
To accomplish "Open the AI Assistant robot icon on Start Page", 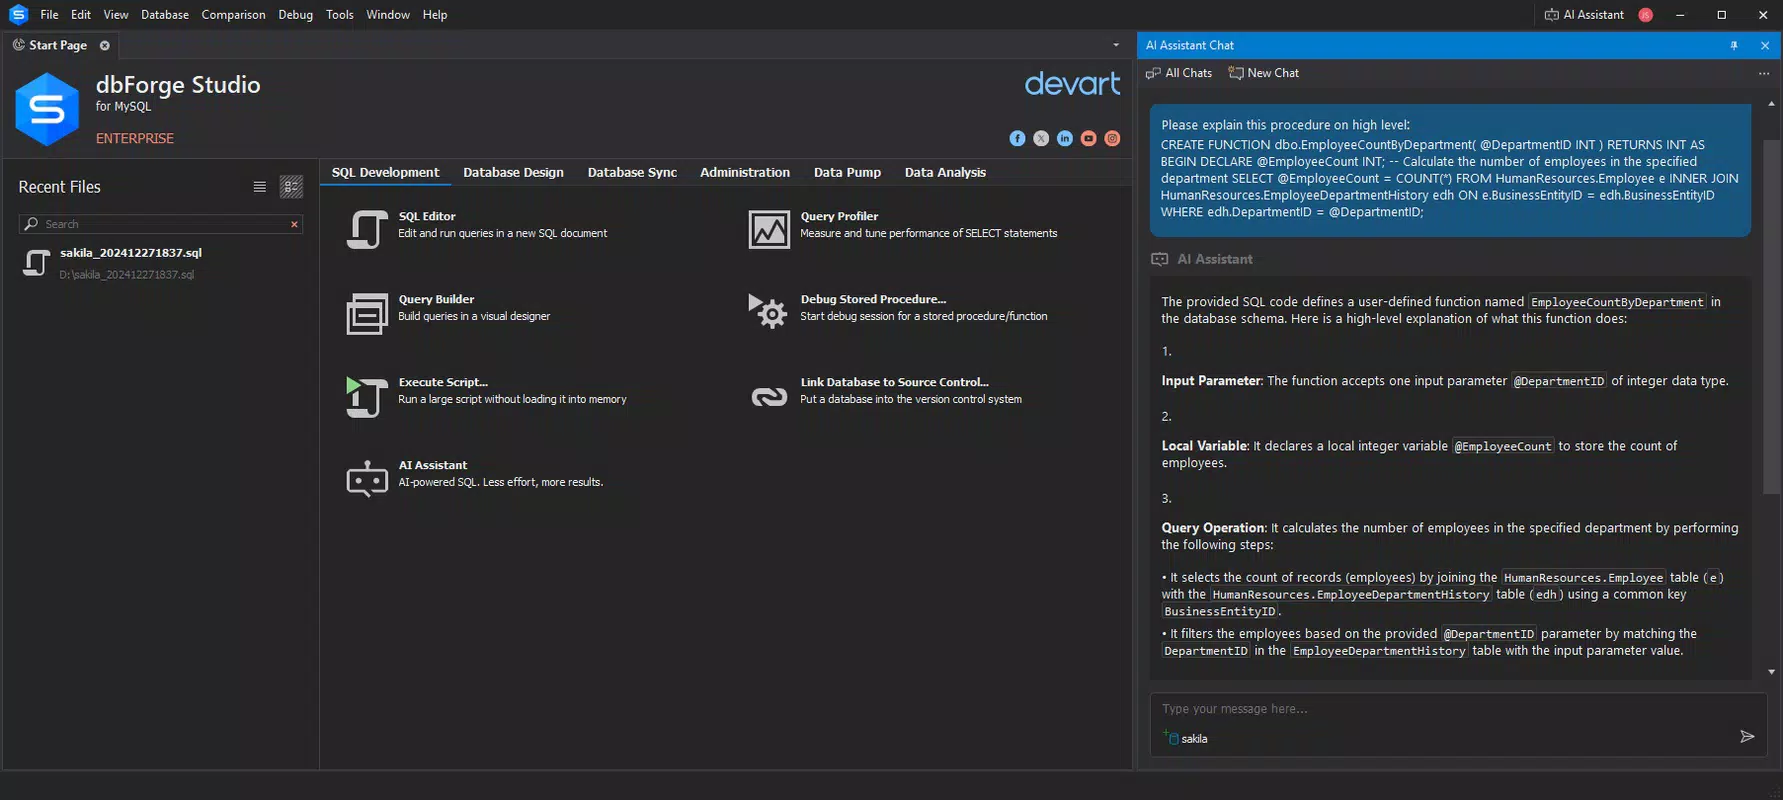I will point(367,479).
